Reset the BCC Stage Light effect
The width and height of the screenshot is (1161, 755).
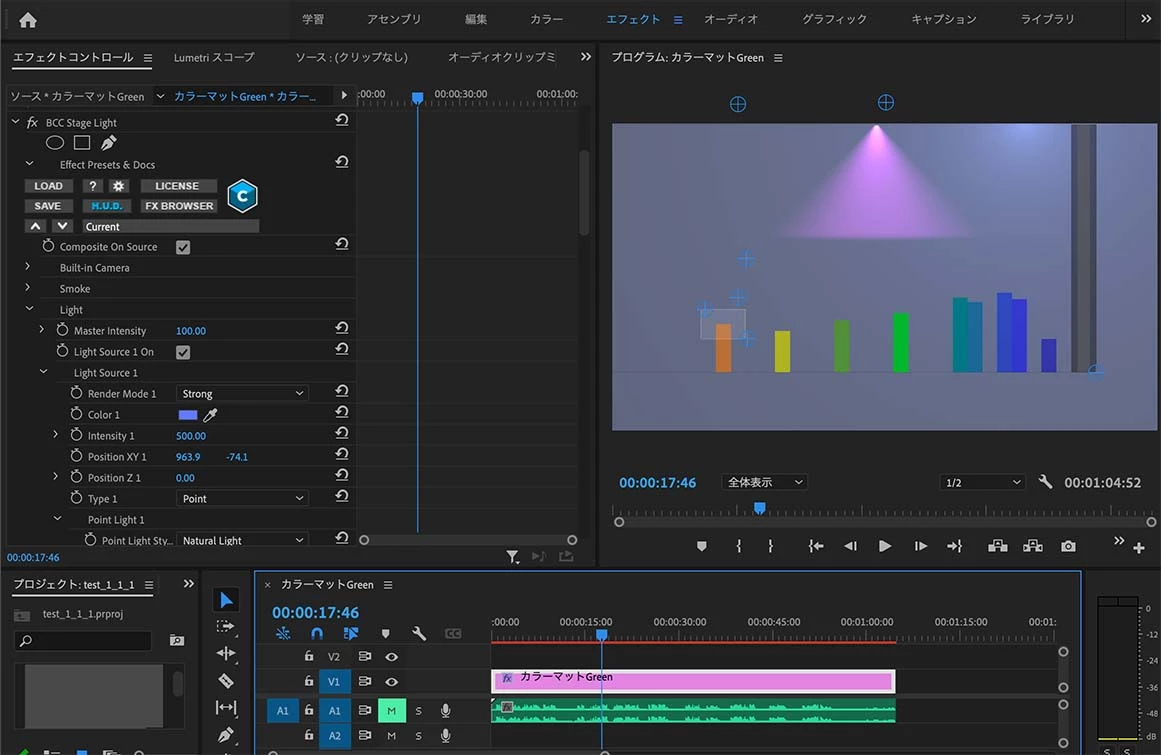(x=341, y=120)
